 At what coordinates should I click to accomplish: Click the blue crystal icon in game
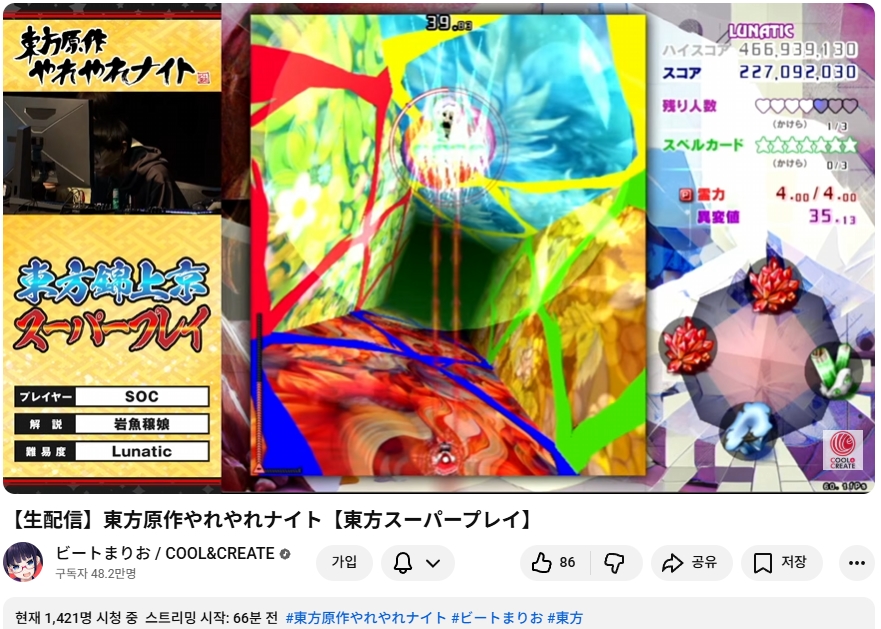750,430
